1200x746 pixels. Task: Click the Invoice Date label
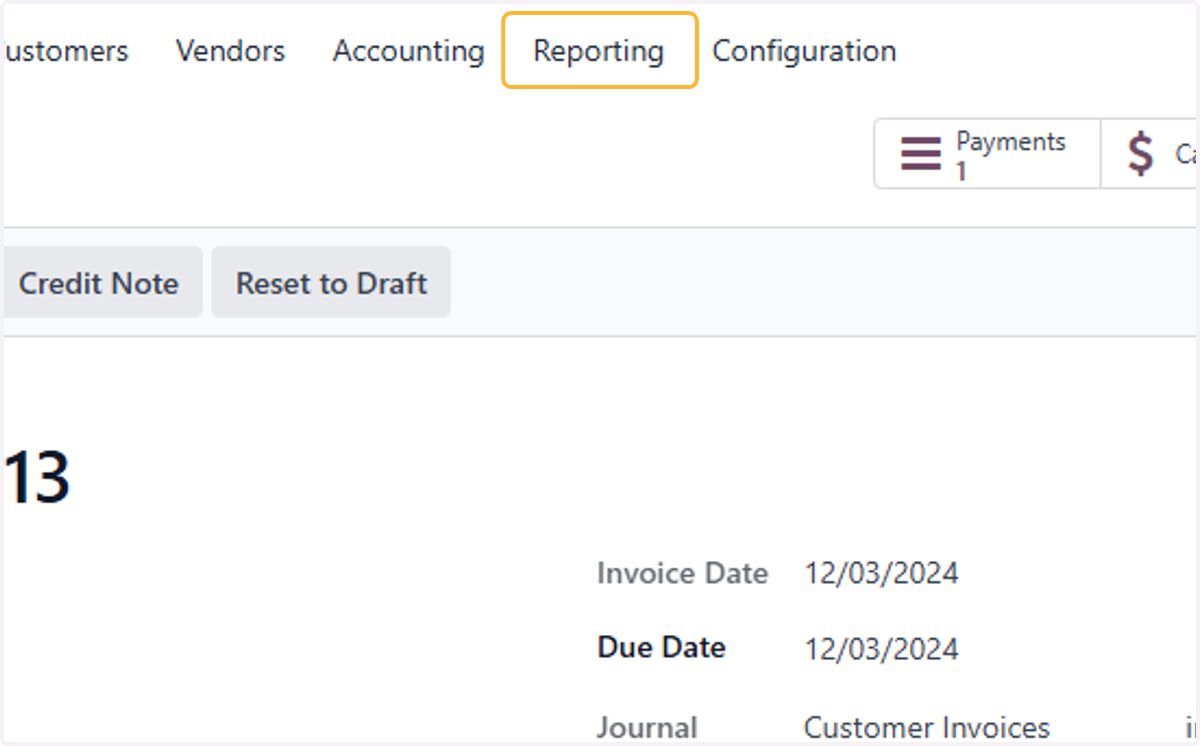point(682,574)
